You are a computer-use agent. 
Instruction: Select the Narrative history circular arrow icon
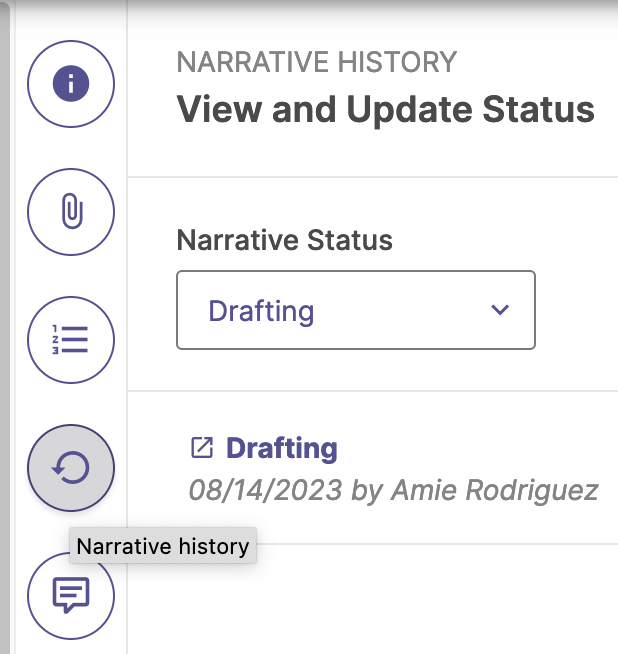pos(71,468)
